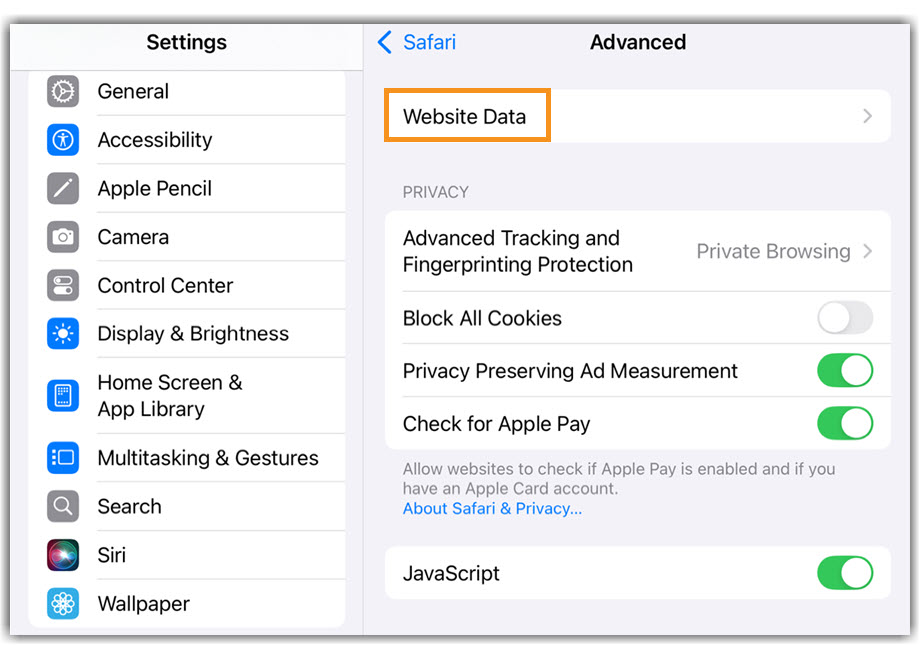This screenshot has width=920, height=645.
Task: Turn off Check for Apple Pay
Action: [x=845, y=423]
